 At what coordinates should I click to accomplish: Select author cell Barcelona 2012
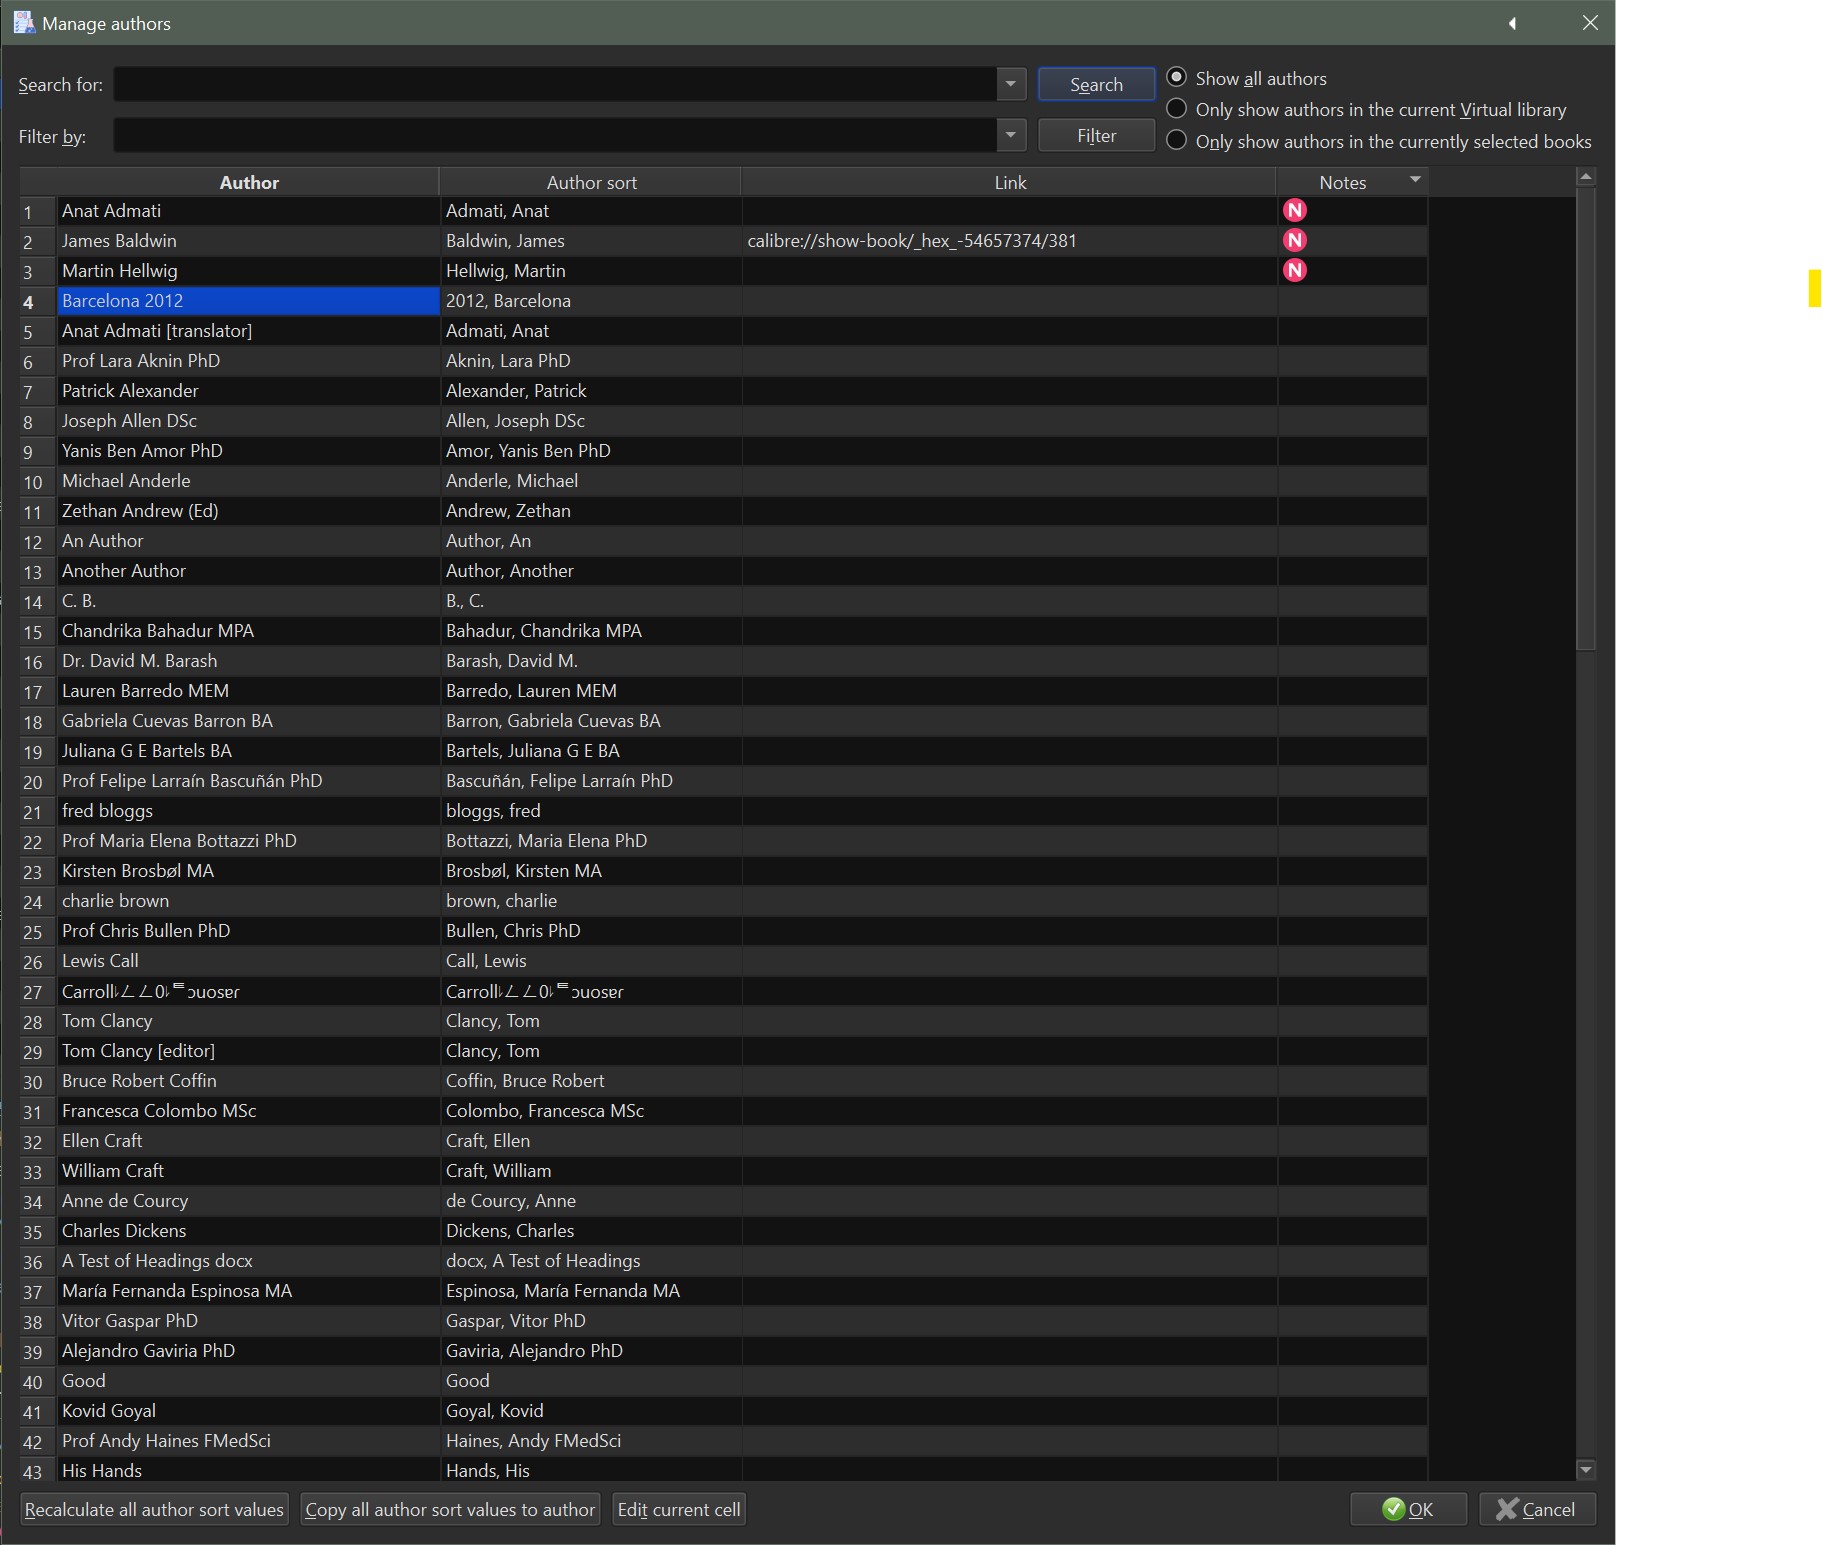click(248, 300)
